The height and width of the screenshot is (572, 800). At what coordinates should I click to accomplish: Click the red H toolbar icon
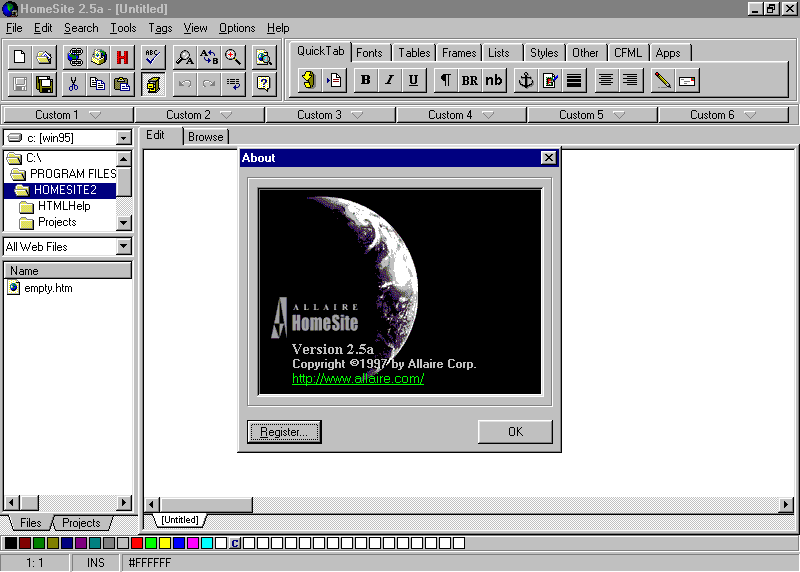pyautogui.click(x=122, y=57)
